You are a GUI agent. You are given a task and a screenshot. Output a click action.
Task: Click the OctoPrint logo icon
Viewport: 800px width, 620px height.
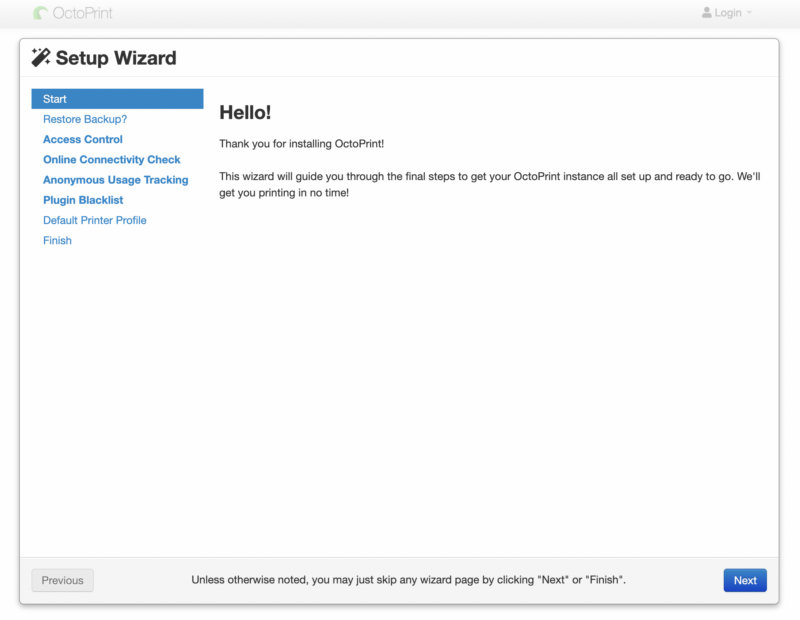(41, 13)
